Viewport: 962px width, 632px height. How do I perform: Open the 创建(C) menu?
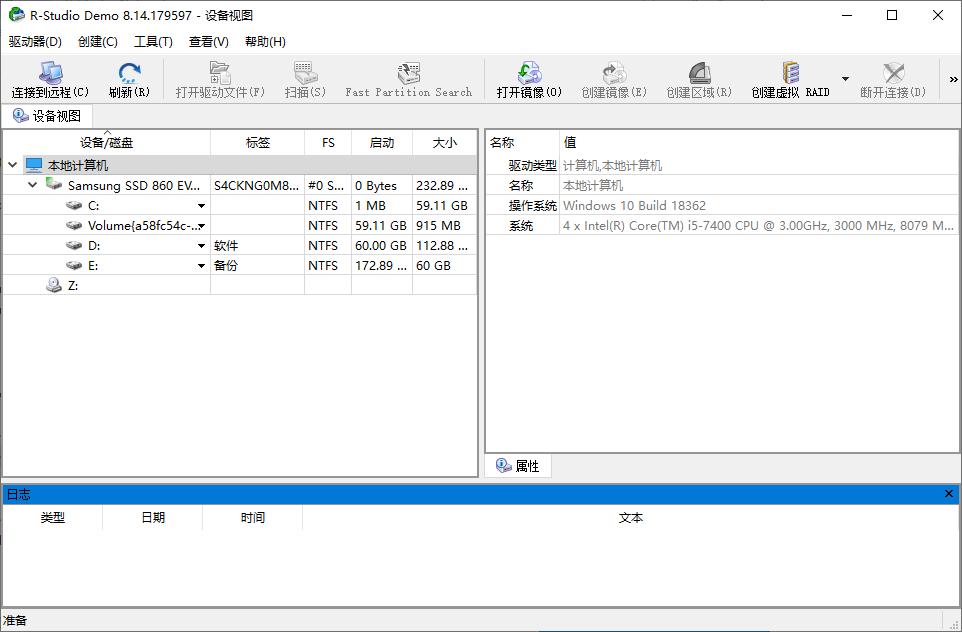point(98,41)
